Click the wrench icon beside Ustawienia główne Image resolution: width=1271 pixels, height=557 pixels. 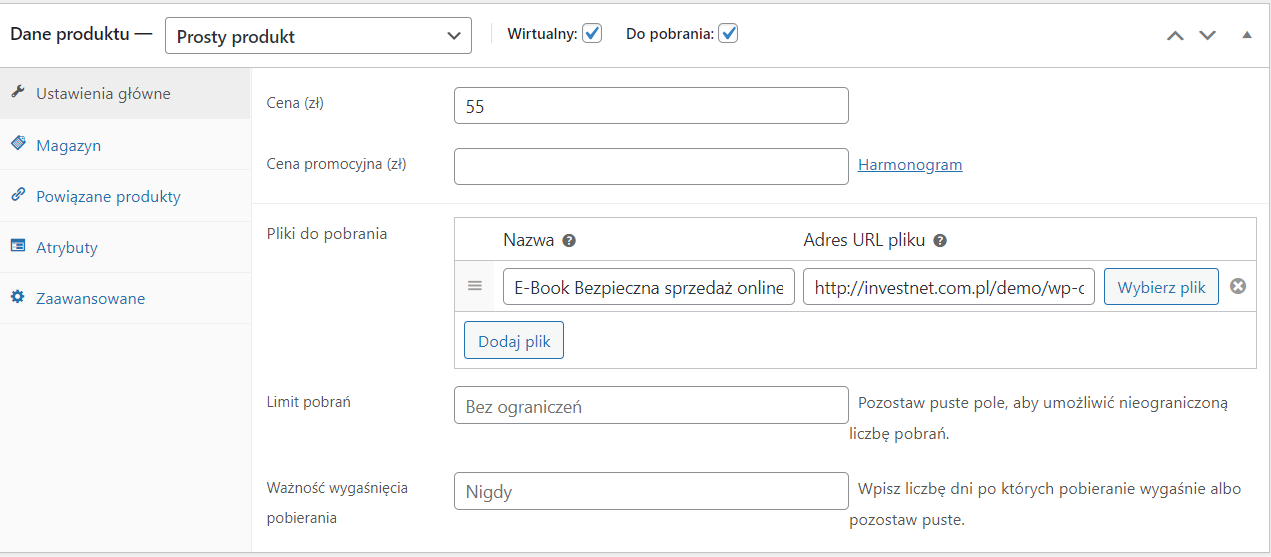coord(17,93)
